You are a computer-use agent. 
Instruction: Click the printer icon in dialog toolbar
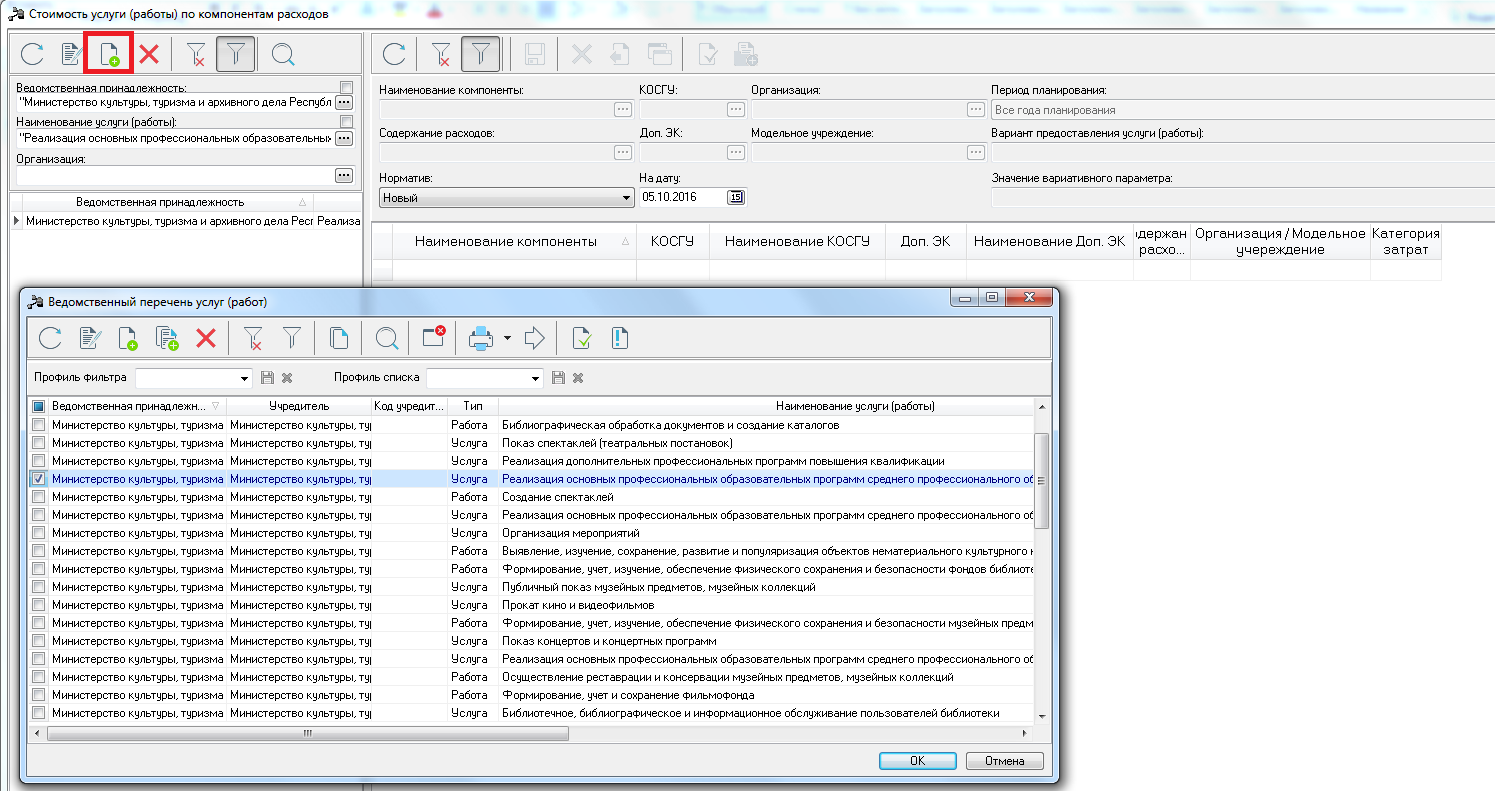click(x=481, y=339)
